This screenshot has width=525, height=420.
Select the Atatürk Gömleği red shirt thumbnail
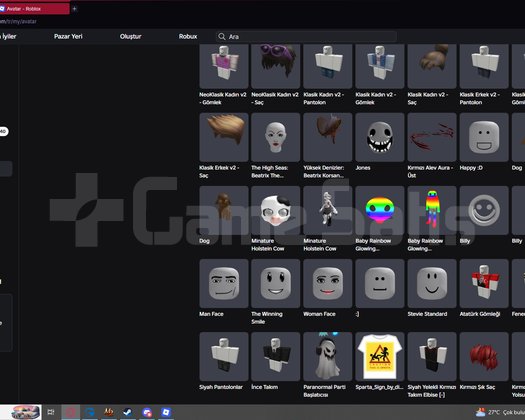coord(484,283)
